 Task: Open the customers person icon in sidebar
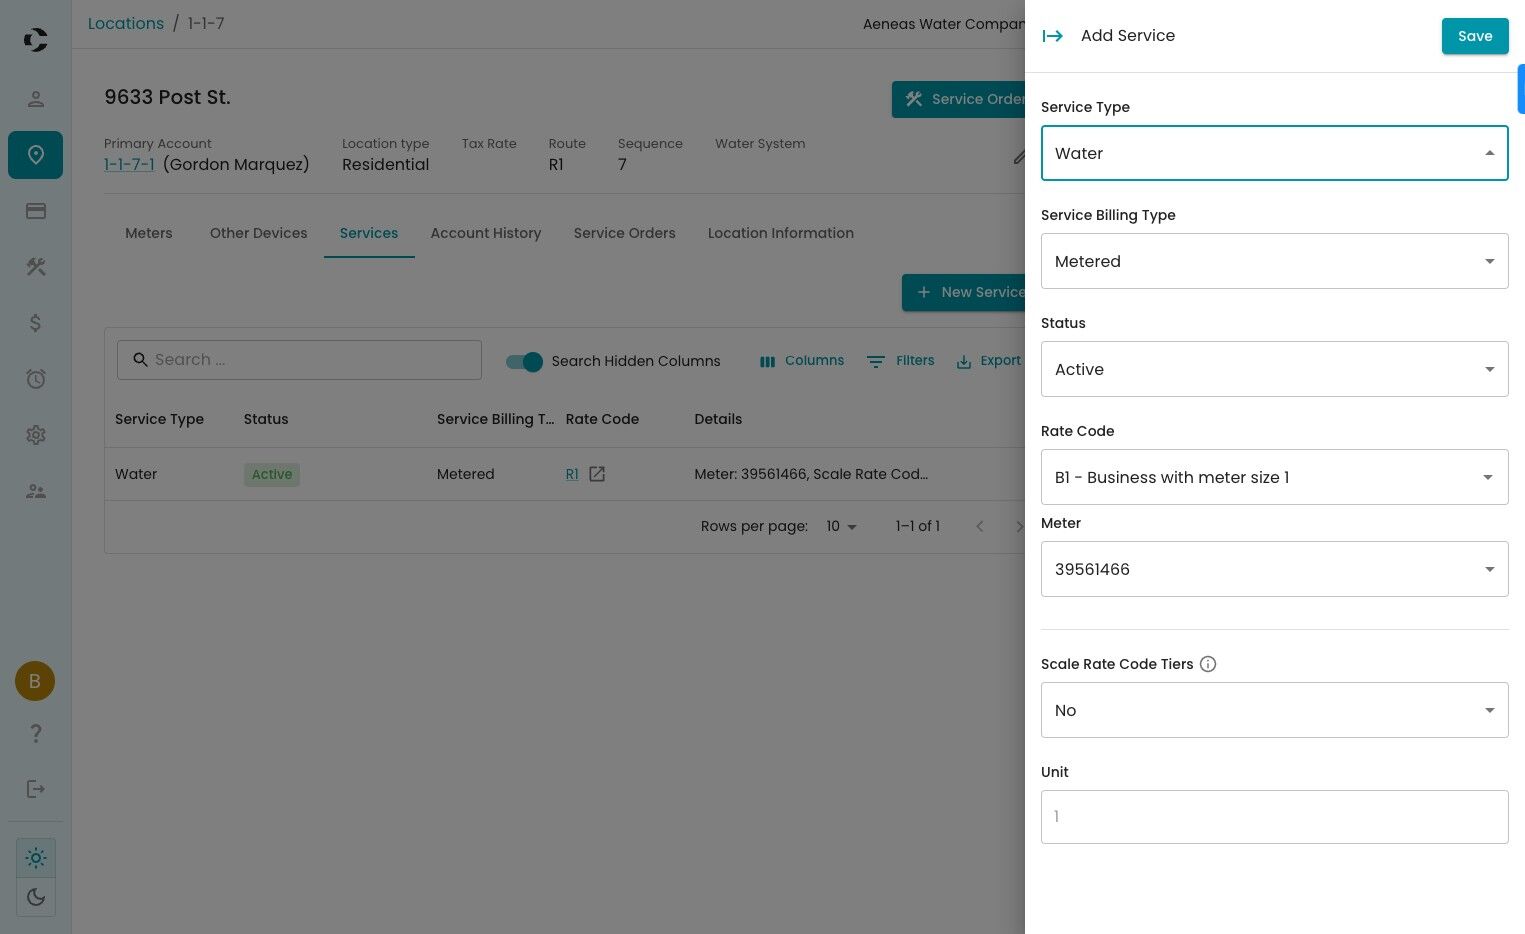(36, 99)
